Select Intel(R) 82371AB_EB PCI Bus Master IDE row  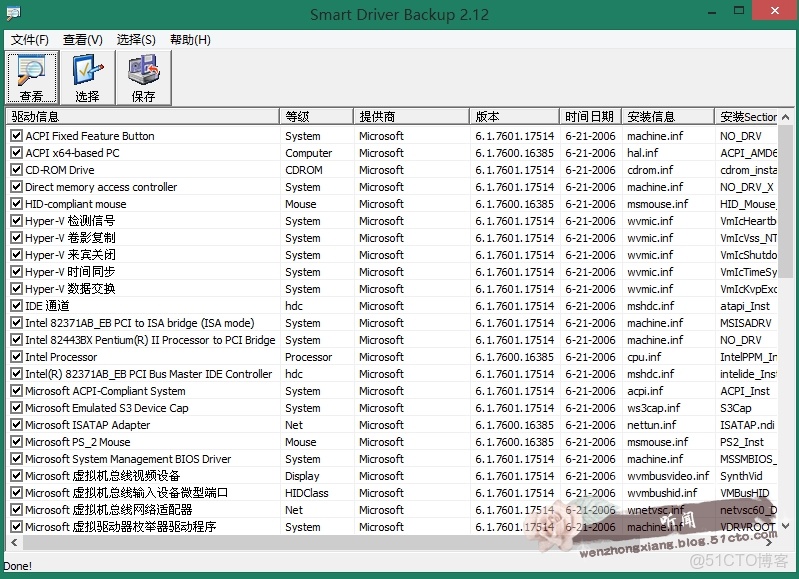pos(392,374)
